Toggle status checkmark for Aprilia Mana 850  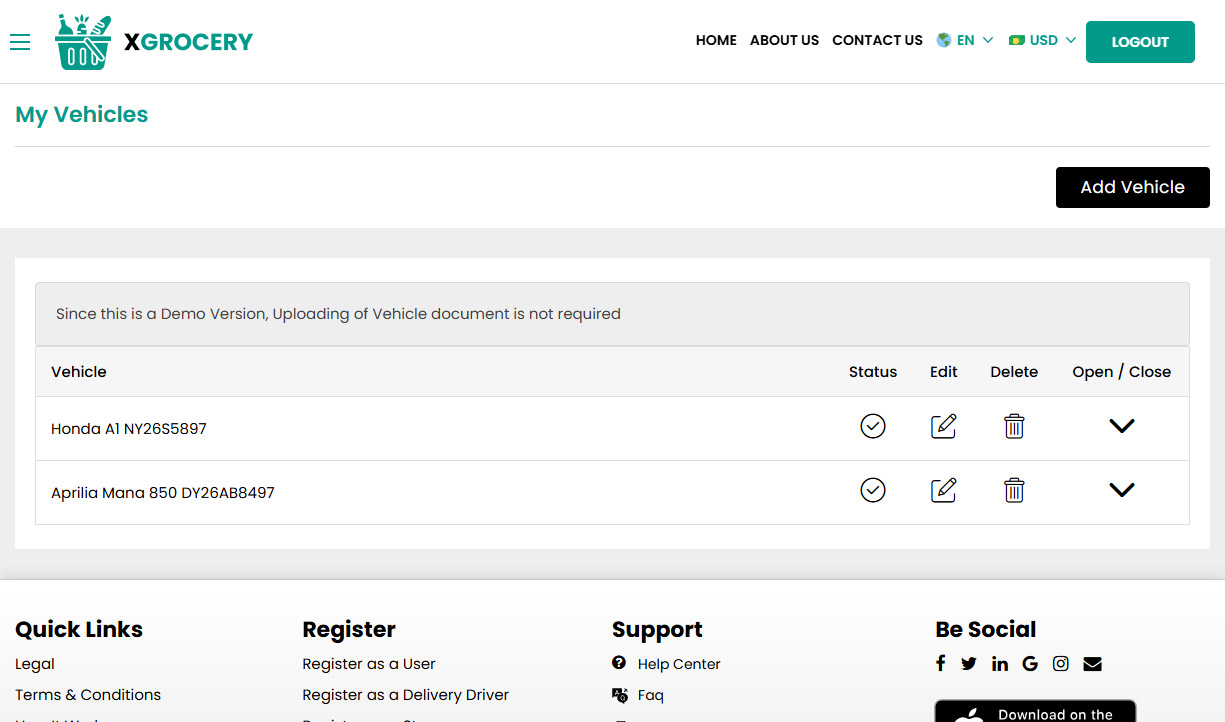[x=873, y=491]
